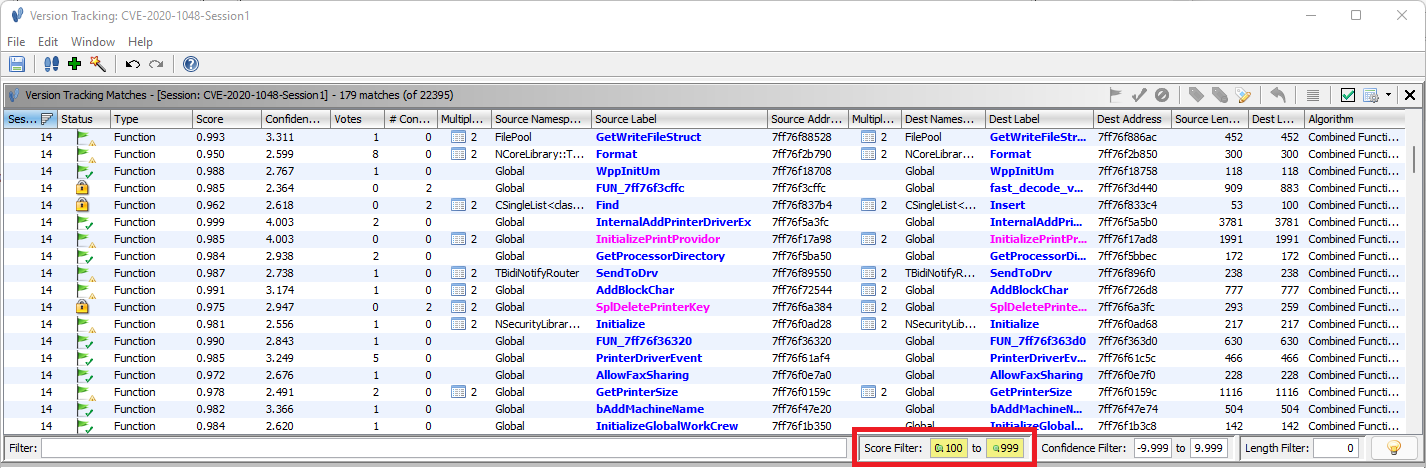Click Score Filter lower bound field showing 100
This screenshot has height=468, width=1426.
coord(948,449)
